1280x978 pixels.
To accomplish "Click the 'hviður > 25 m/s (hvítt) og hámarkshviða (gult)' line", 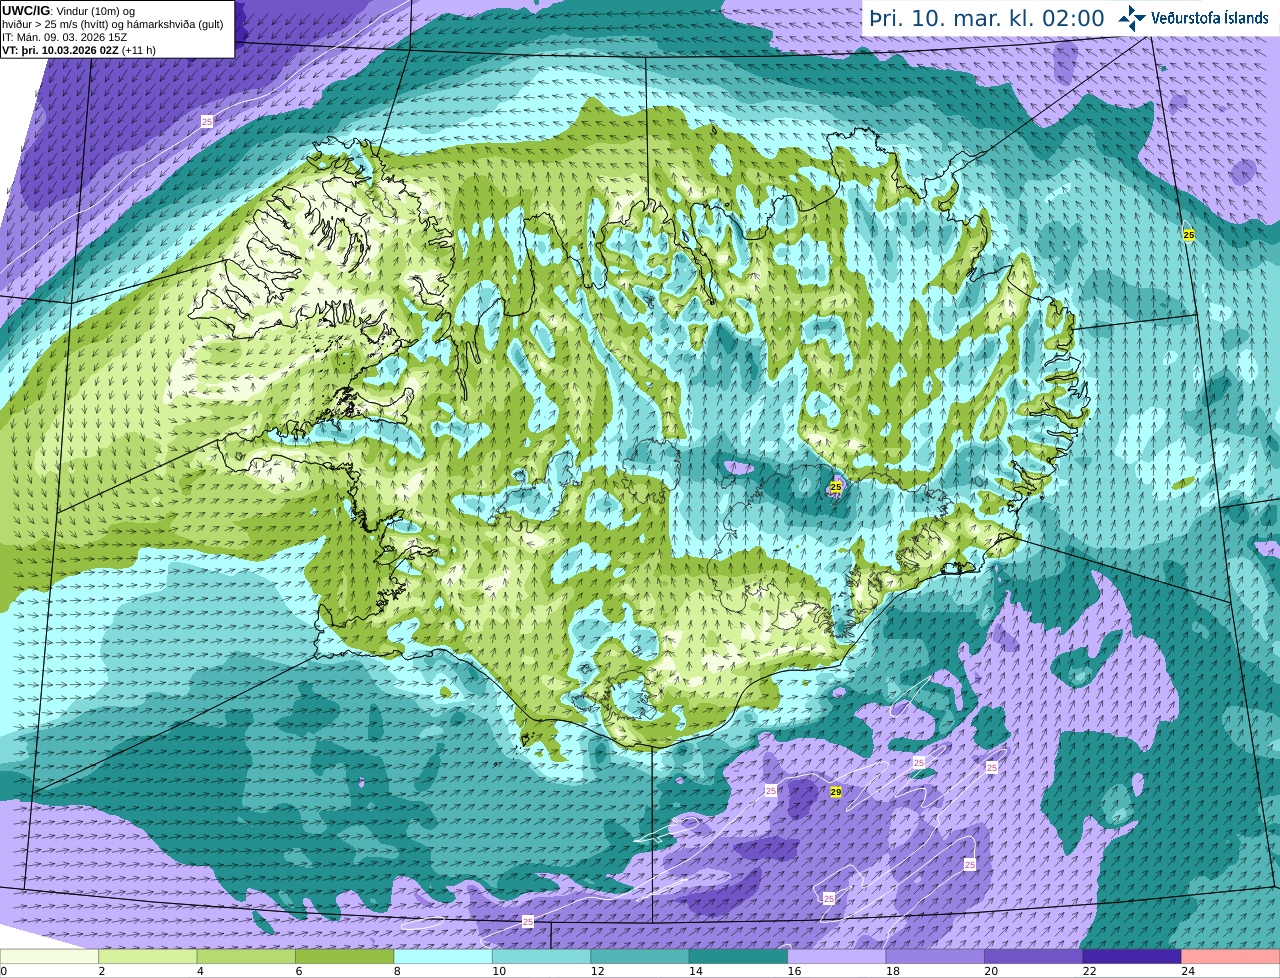I will pyautogui.click(x=113, y=24).
